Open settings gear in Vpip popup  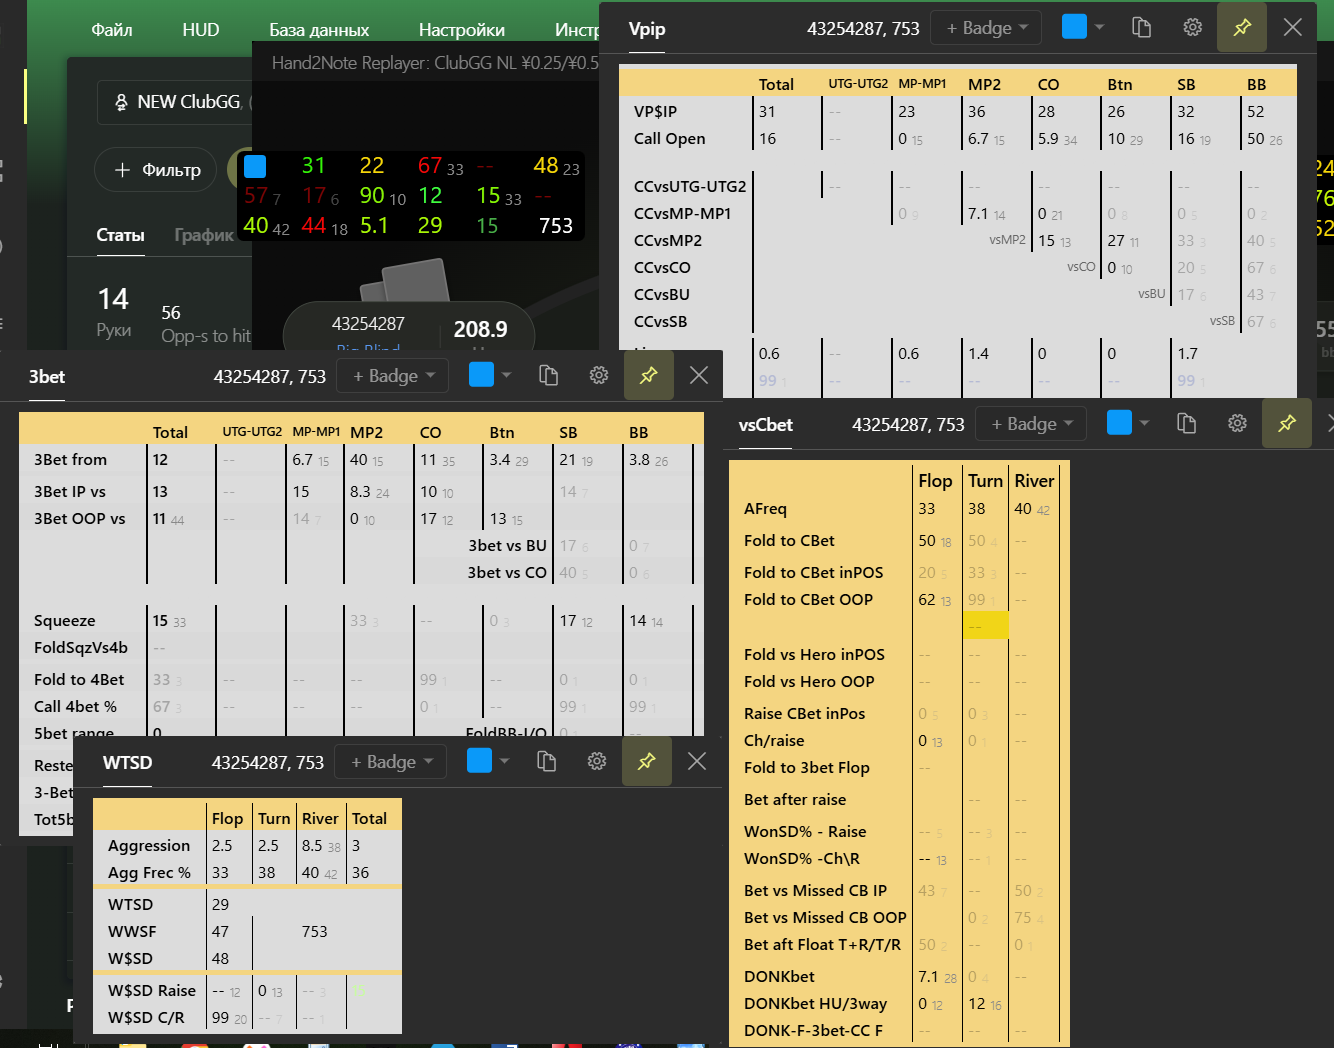click(x=1192, y=28)
